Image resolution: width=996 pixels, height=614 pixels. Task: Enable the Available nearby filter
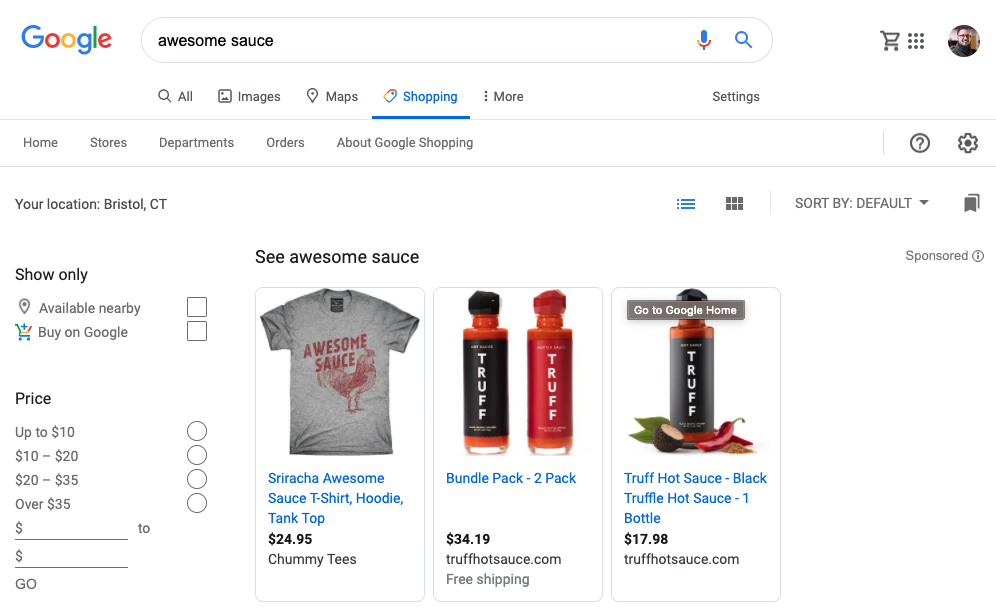pyautogui.click(x=197, y=307)
